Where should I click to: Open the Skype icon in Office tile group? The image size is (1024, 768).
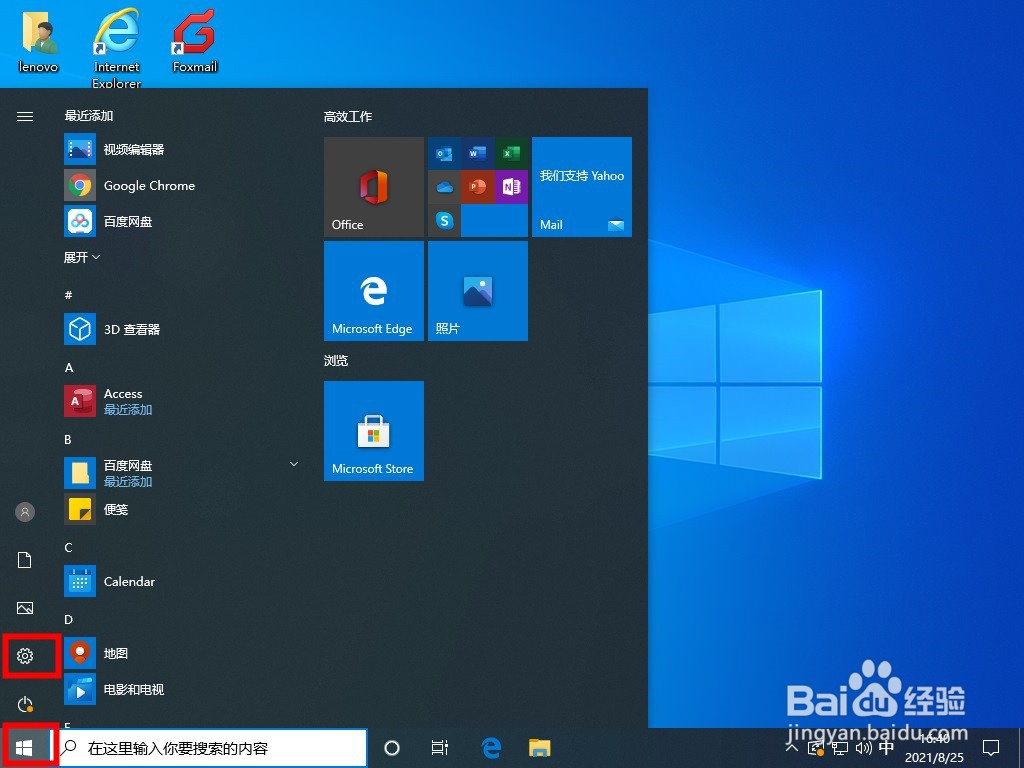click(444, 221)
